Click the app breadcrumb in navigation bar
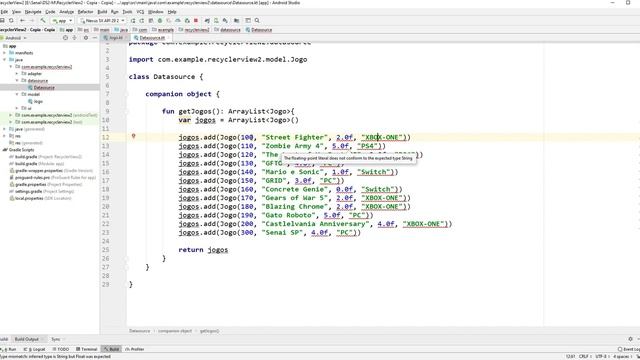The height and width of the screenshot is (360, 640). tap(67, 29)
